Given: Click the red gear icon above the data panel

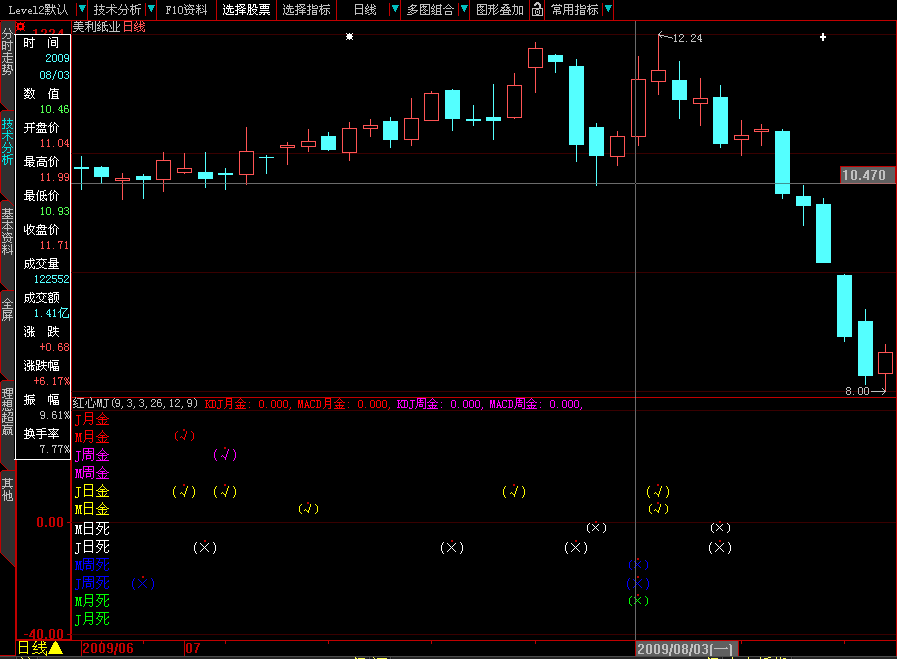Looking at the screenshot, I should pos(21,27).
